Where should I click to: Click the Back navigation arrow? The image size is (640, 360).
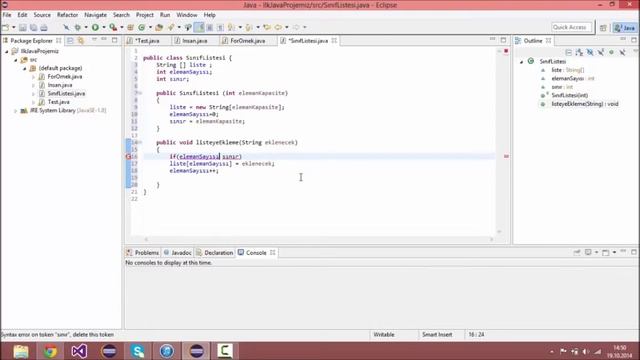tap(278, 27)
